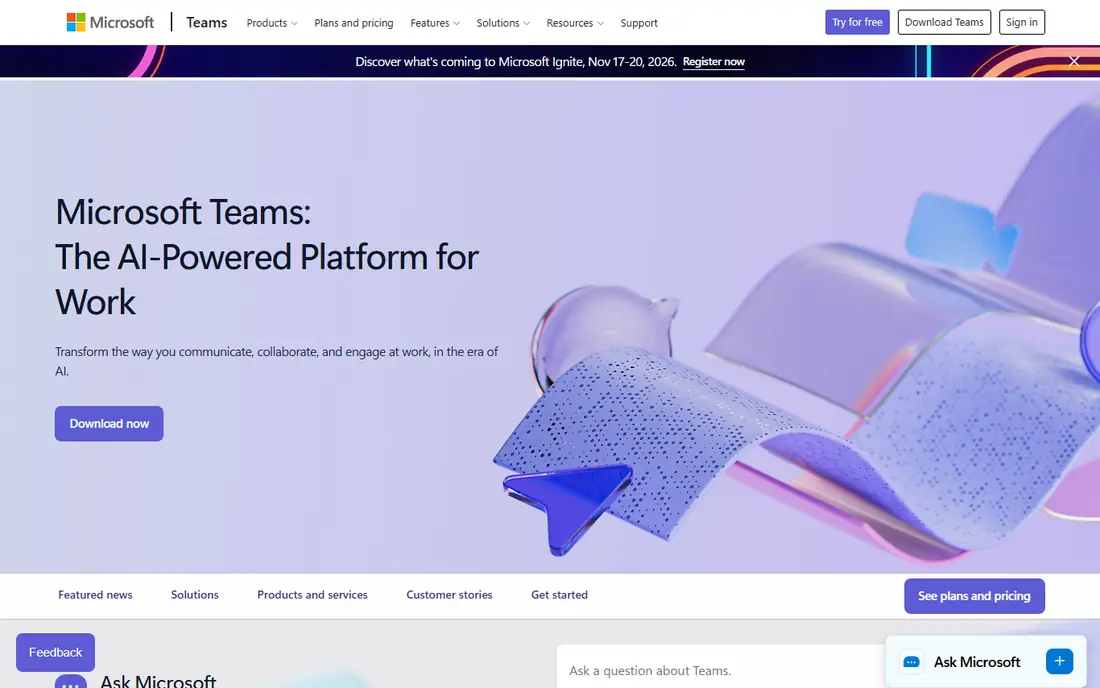Jump to Products and services section
1100x688 pixels.
coord(312,595)
